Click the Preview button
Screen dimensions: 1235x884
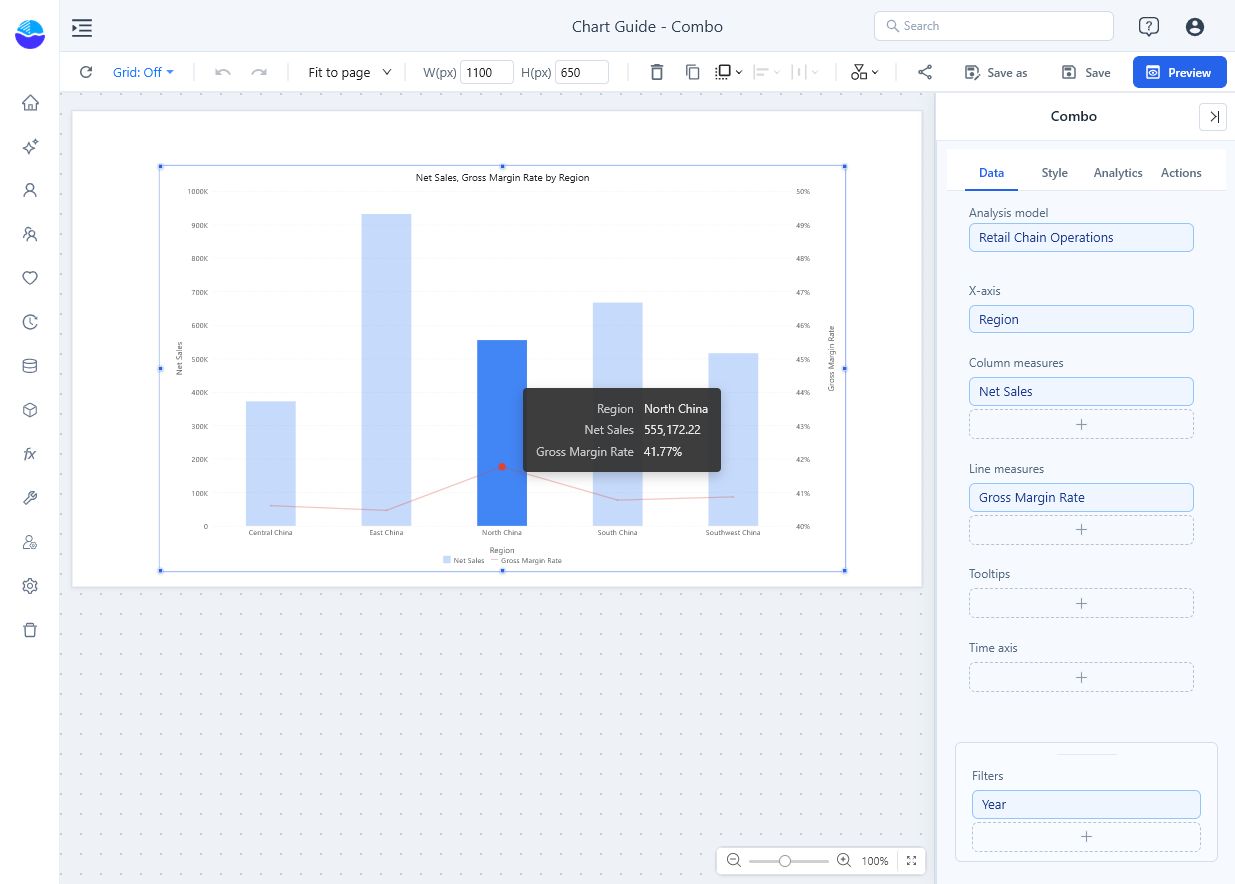[x=1179, y=72]
